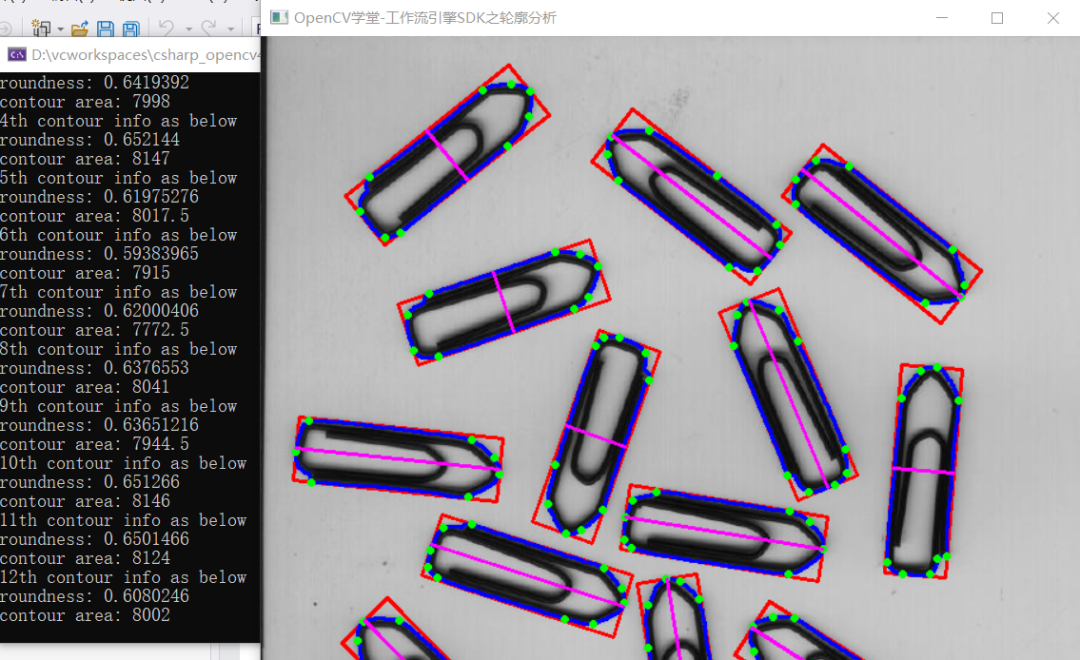This screenshot has width=1080, height=660.
Task: Click console line 'contour area: 7772.5'
Action: tap(95, 330)
